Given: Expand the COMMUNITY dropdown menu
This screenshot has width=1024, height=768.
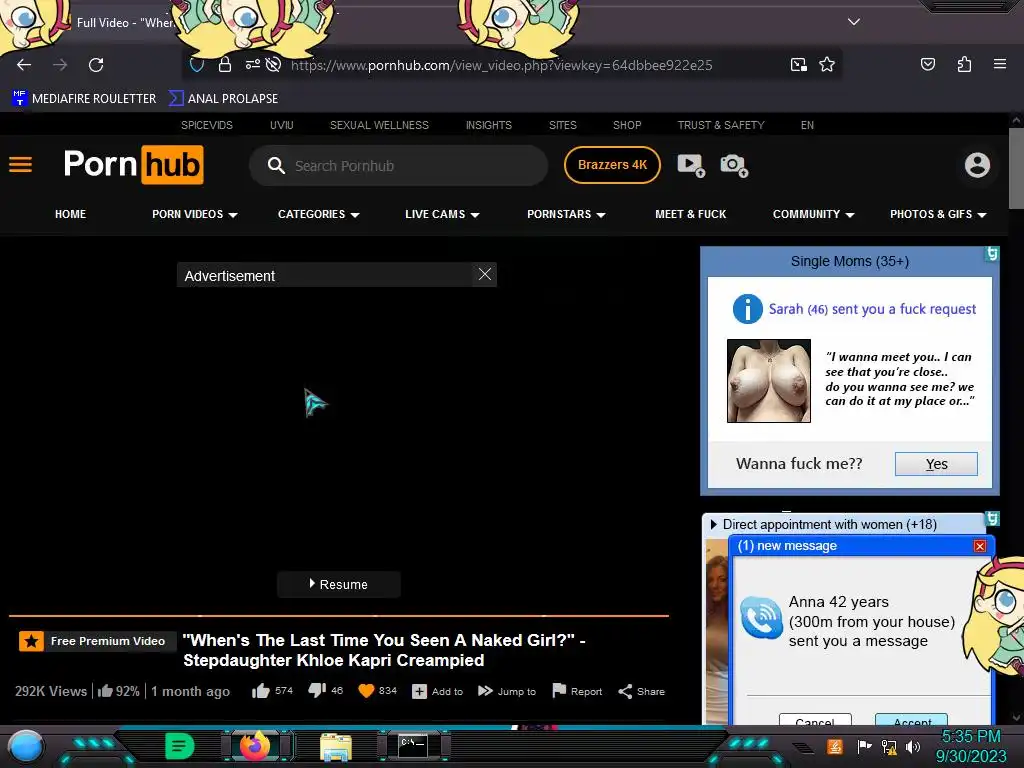Looking at the screenshot, I should (x=813, y=214).
